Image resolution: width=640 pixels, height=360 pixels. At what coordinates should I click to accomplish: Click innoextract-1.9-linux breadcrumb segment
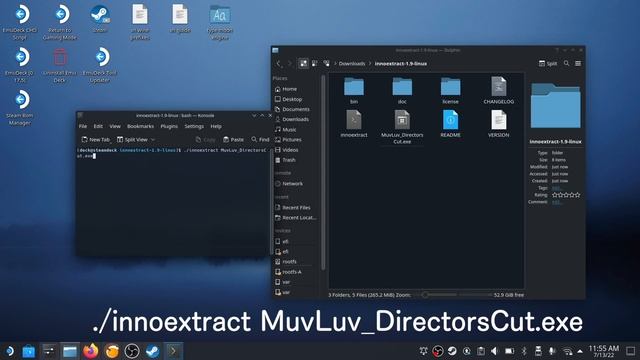tap(401, 64)
